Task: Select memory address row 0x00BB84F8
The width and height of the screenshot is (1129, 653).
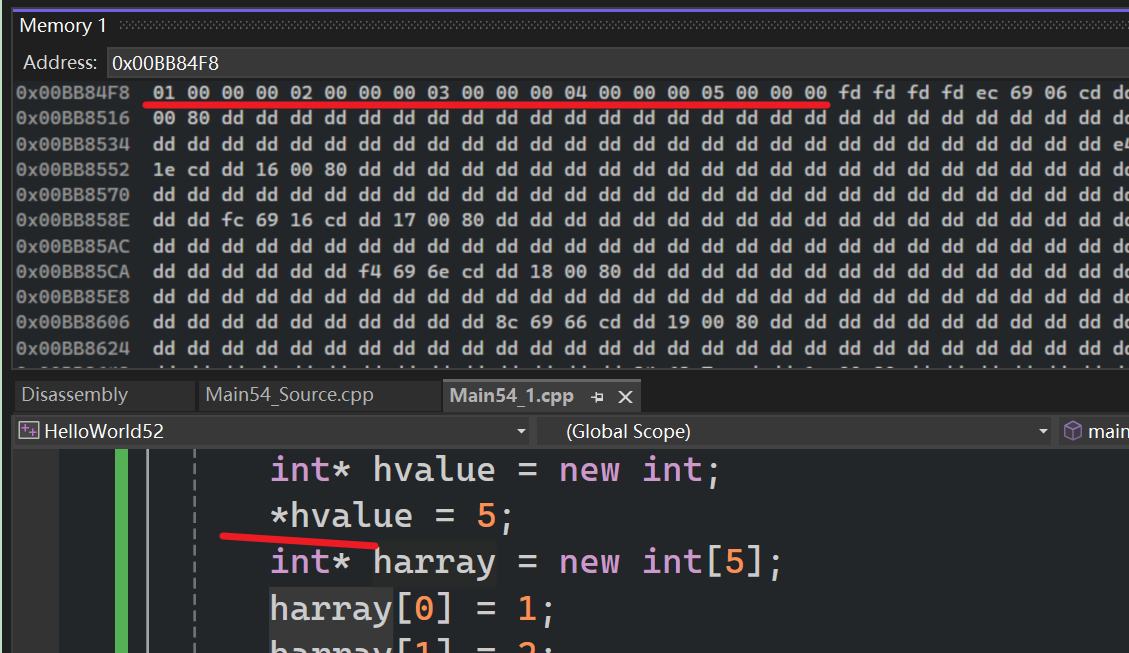Action: pos(72,93)
